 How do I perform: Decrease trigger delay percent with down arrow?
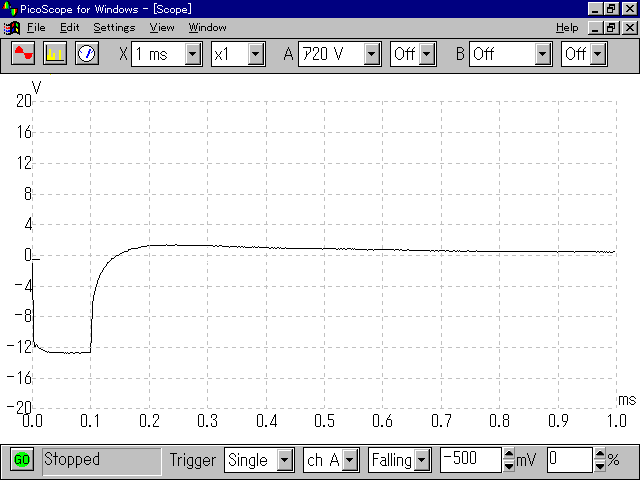pyautogui.click(x=600, y=466)
